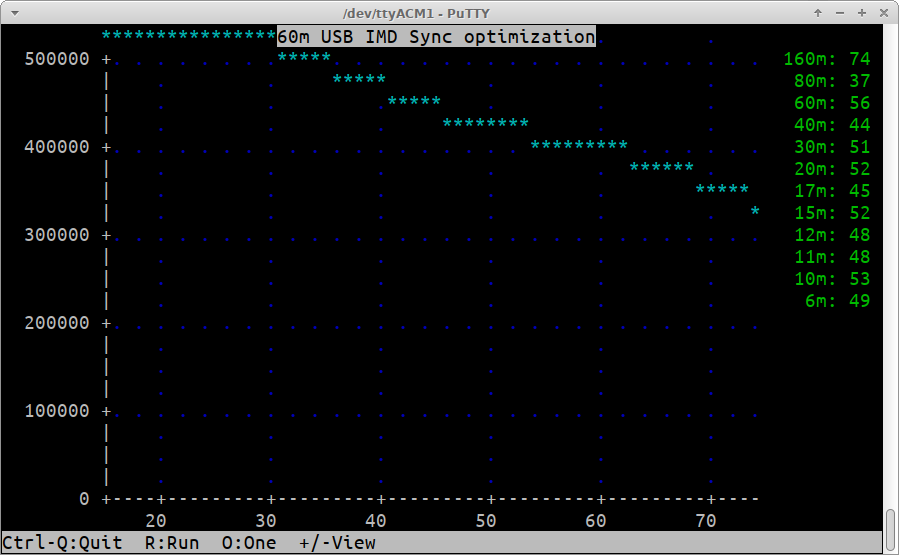The height and width of the screenshot is (555, 899).
Task: Select the 40m: 44 band entry
Action: (832, 125)
